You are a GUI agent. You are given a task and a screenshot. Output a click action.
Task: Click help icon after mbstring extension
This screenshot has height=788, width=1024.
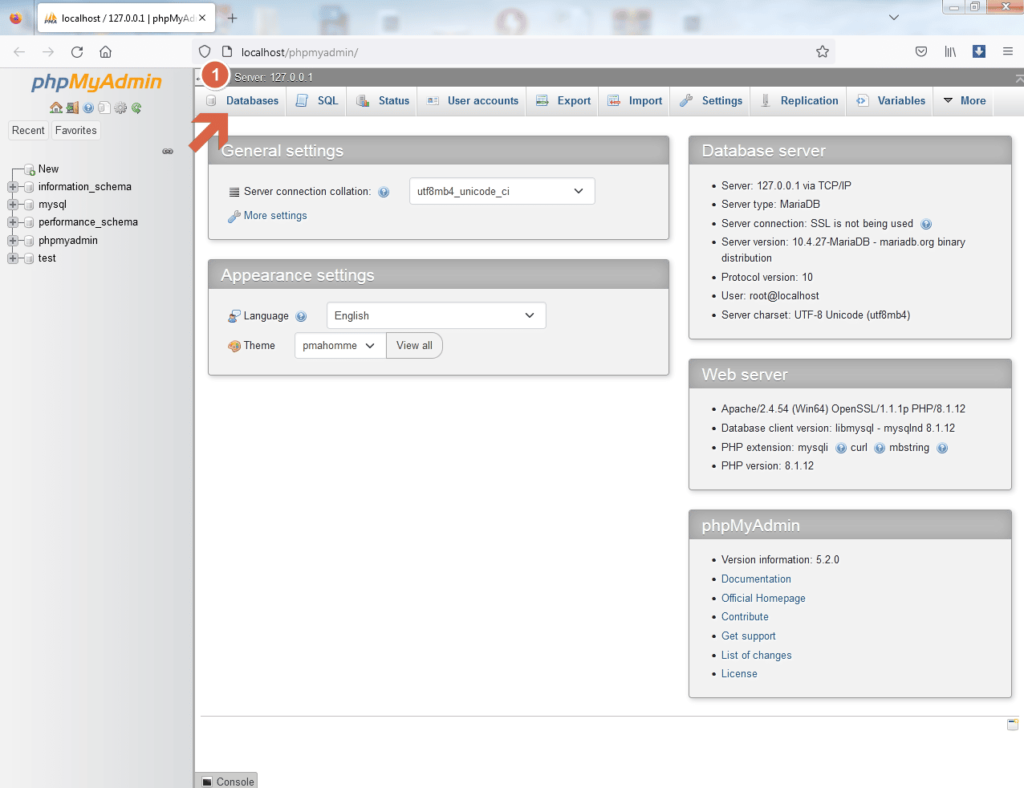(x=942, y=448)
